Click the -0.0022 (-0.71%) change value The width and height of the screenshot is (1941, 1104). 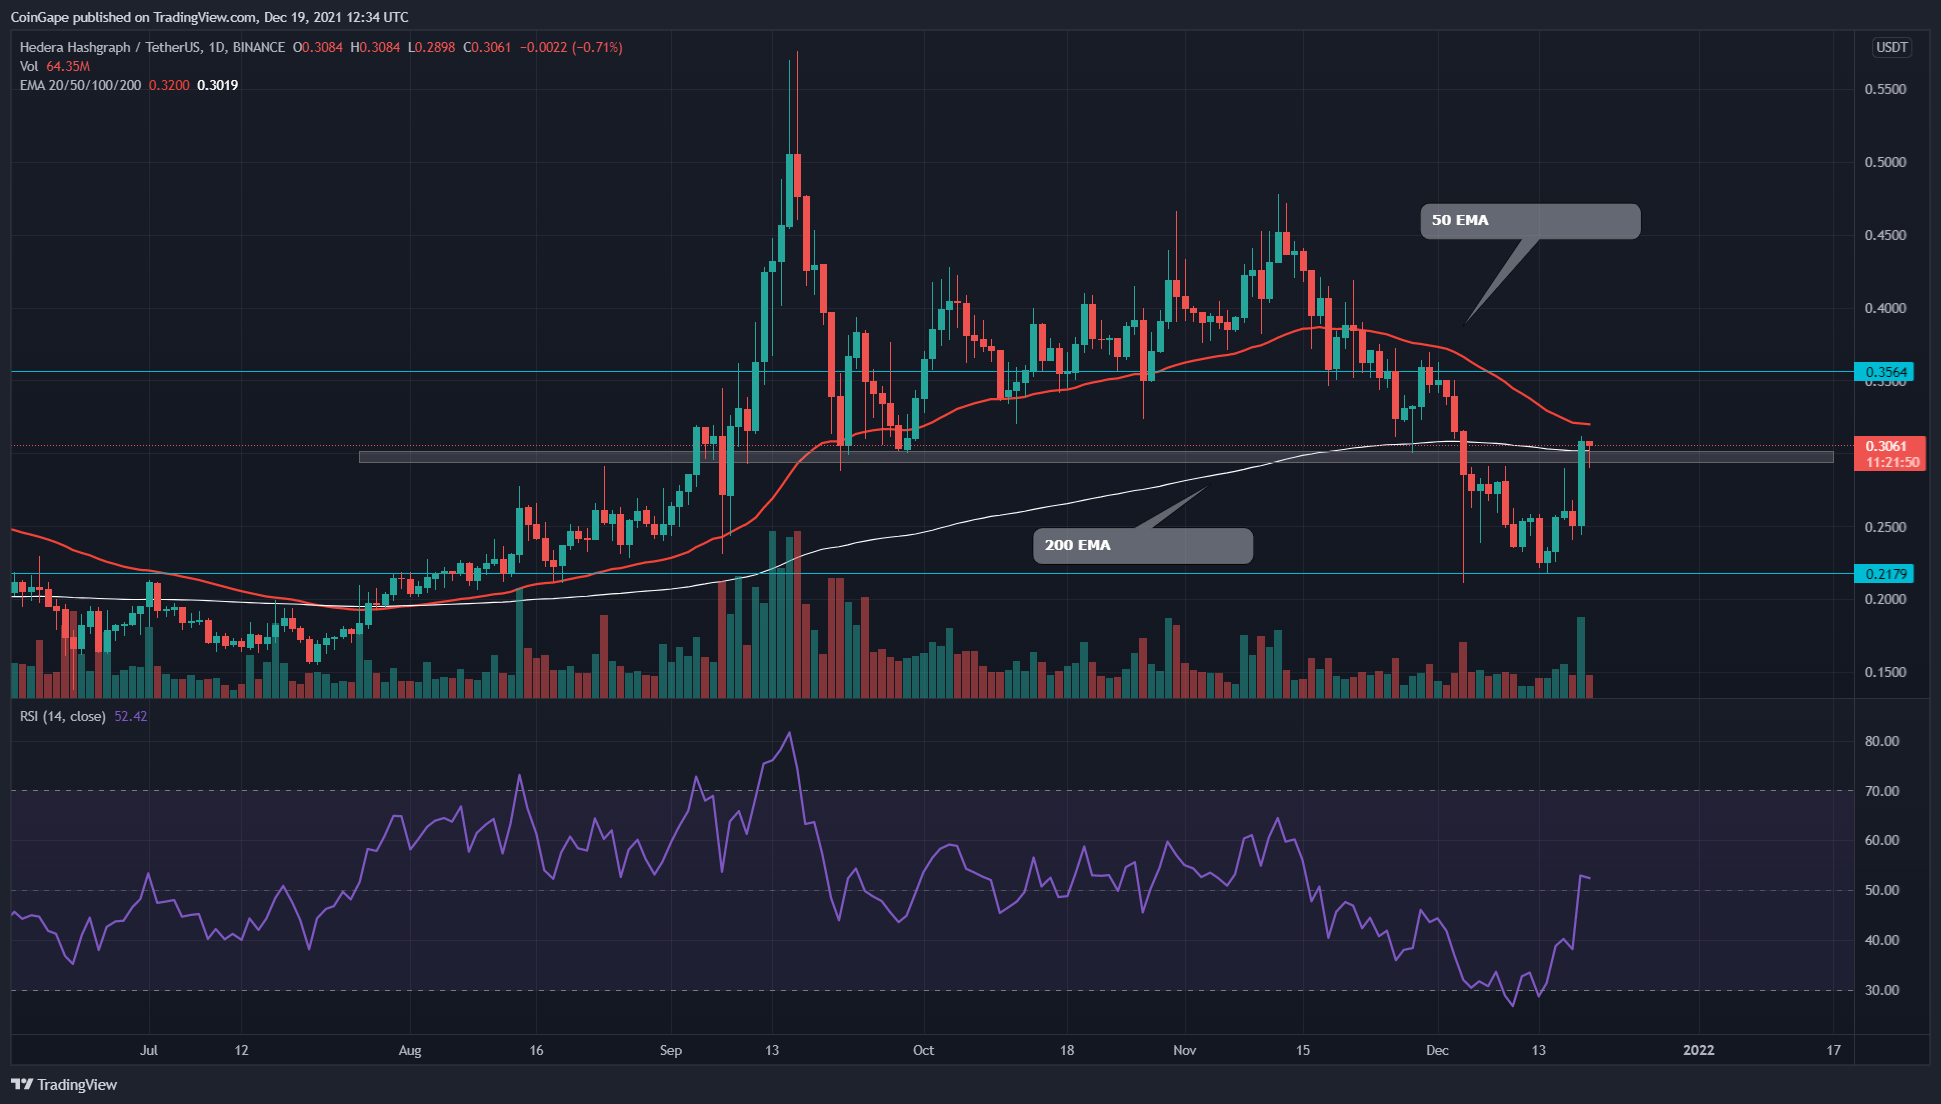point(571,47)
